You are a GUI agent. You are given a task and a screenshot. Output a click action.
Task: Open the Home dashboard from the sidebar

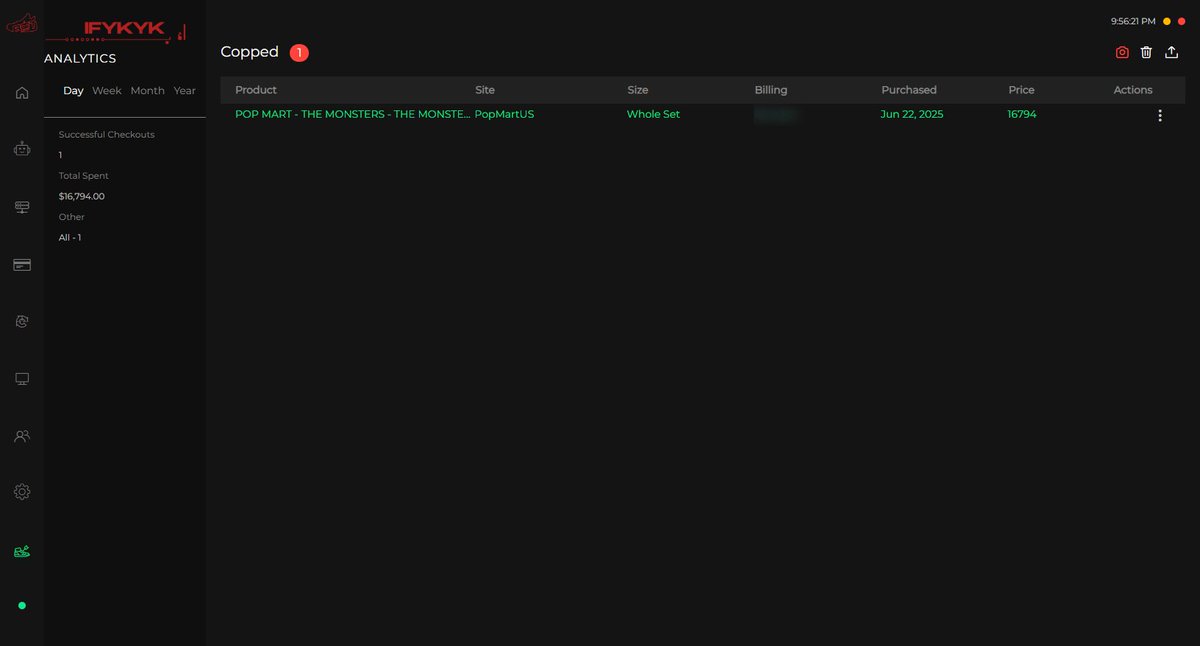click(x=22, y=93)
